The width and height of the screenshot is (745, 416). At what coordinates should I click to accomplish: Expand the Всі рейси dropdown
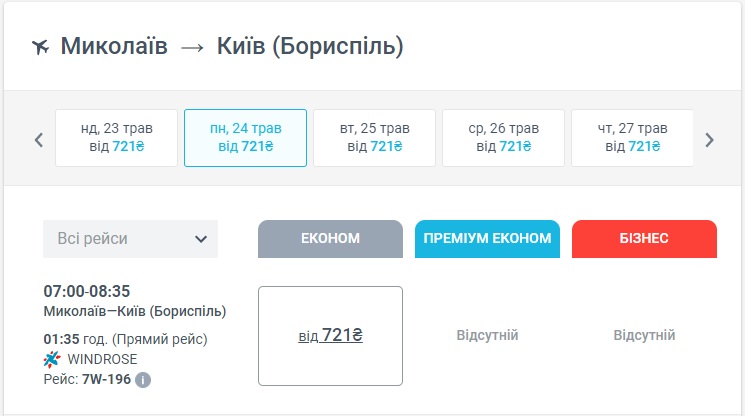(130, 239)
